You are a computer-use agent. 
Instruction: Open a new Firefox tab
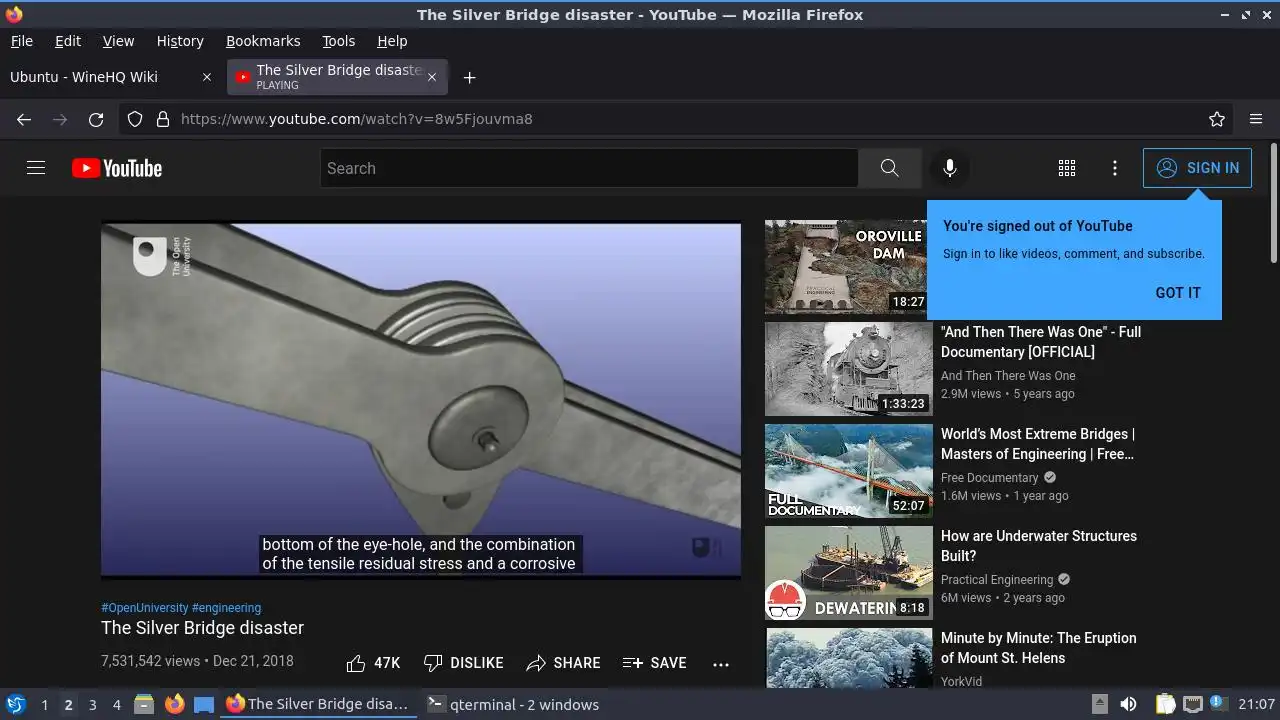(x=469, y=77)
